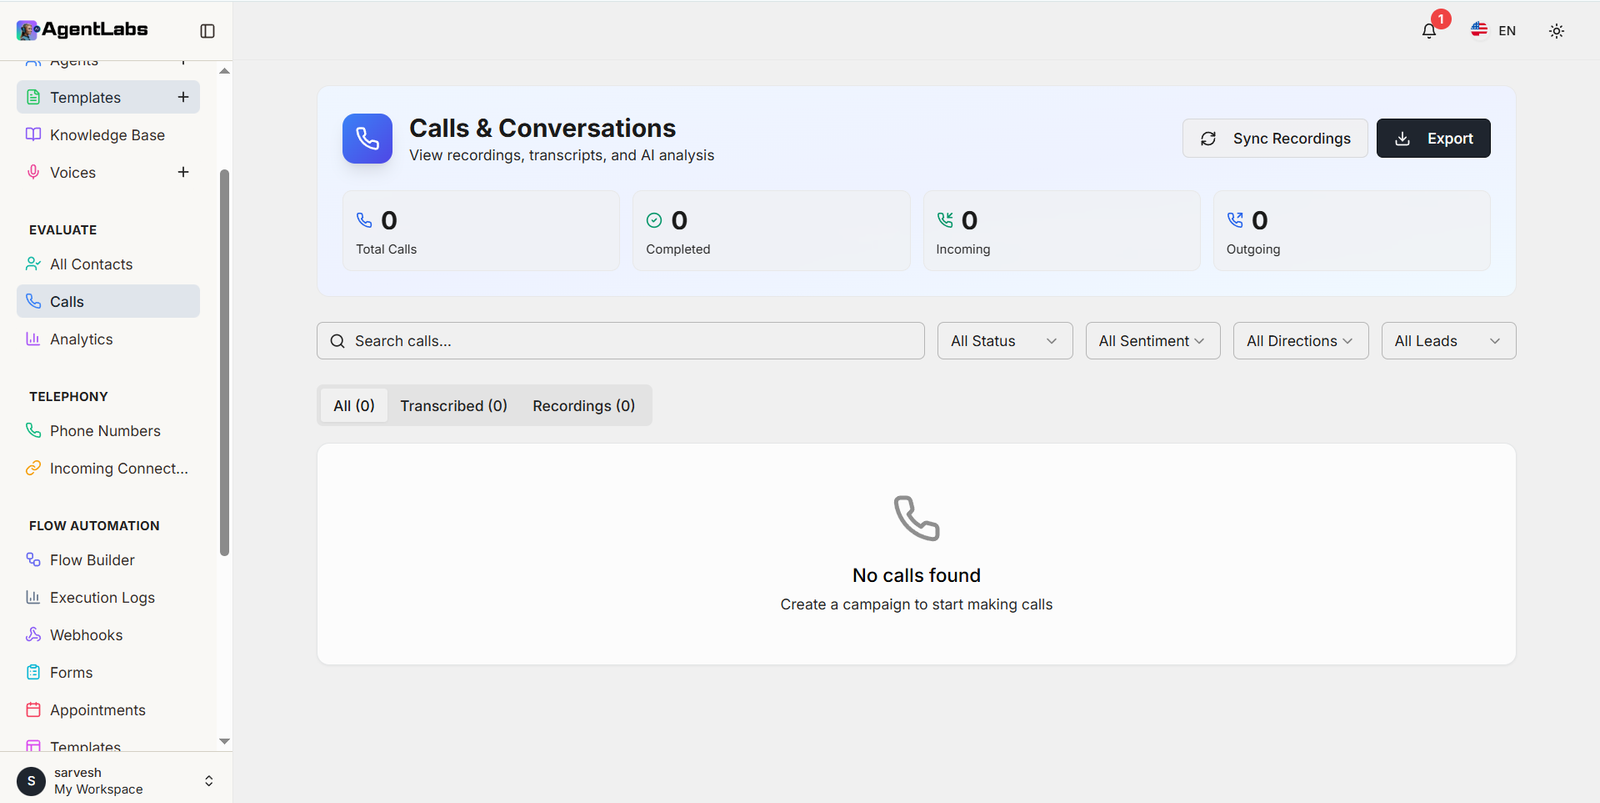Focus the Search calls field
1600x803 pixels.
[x=621, y=341]
